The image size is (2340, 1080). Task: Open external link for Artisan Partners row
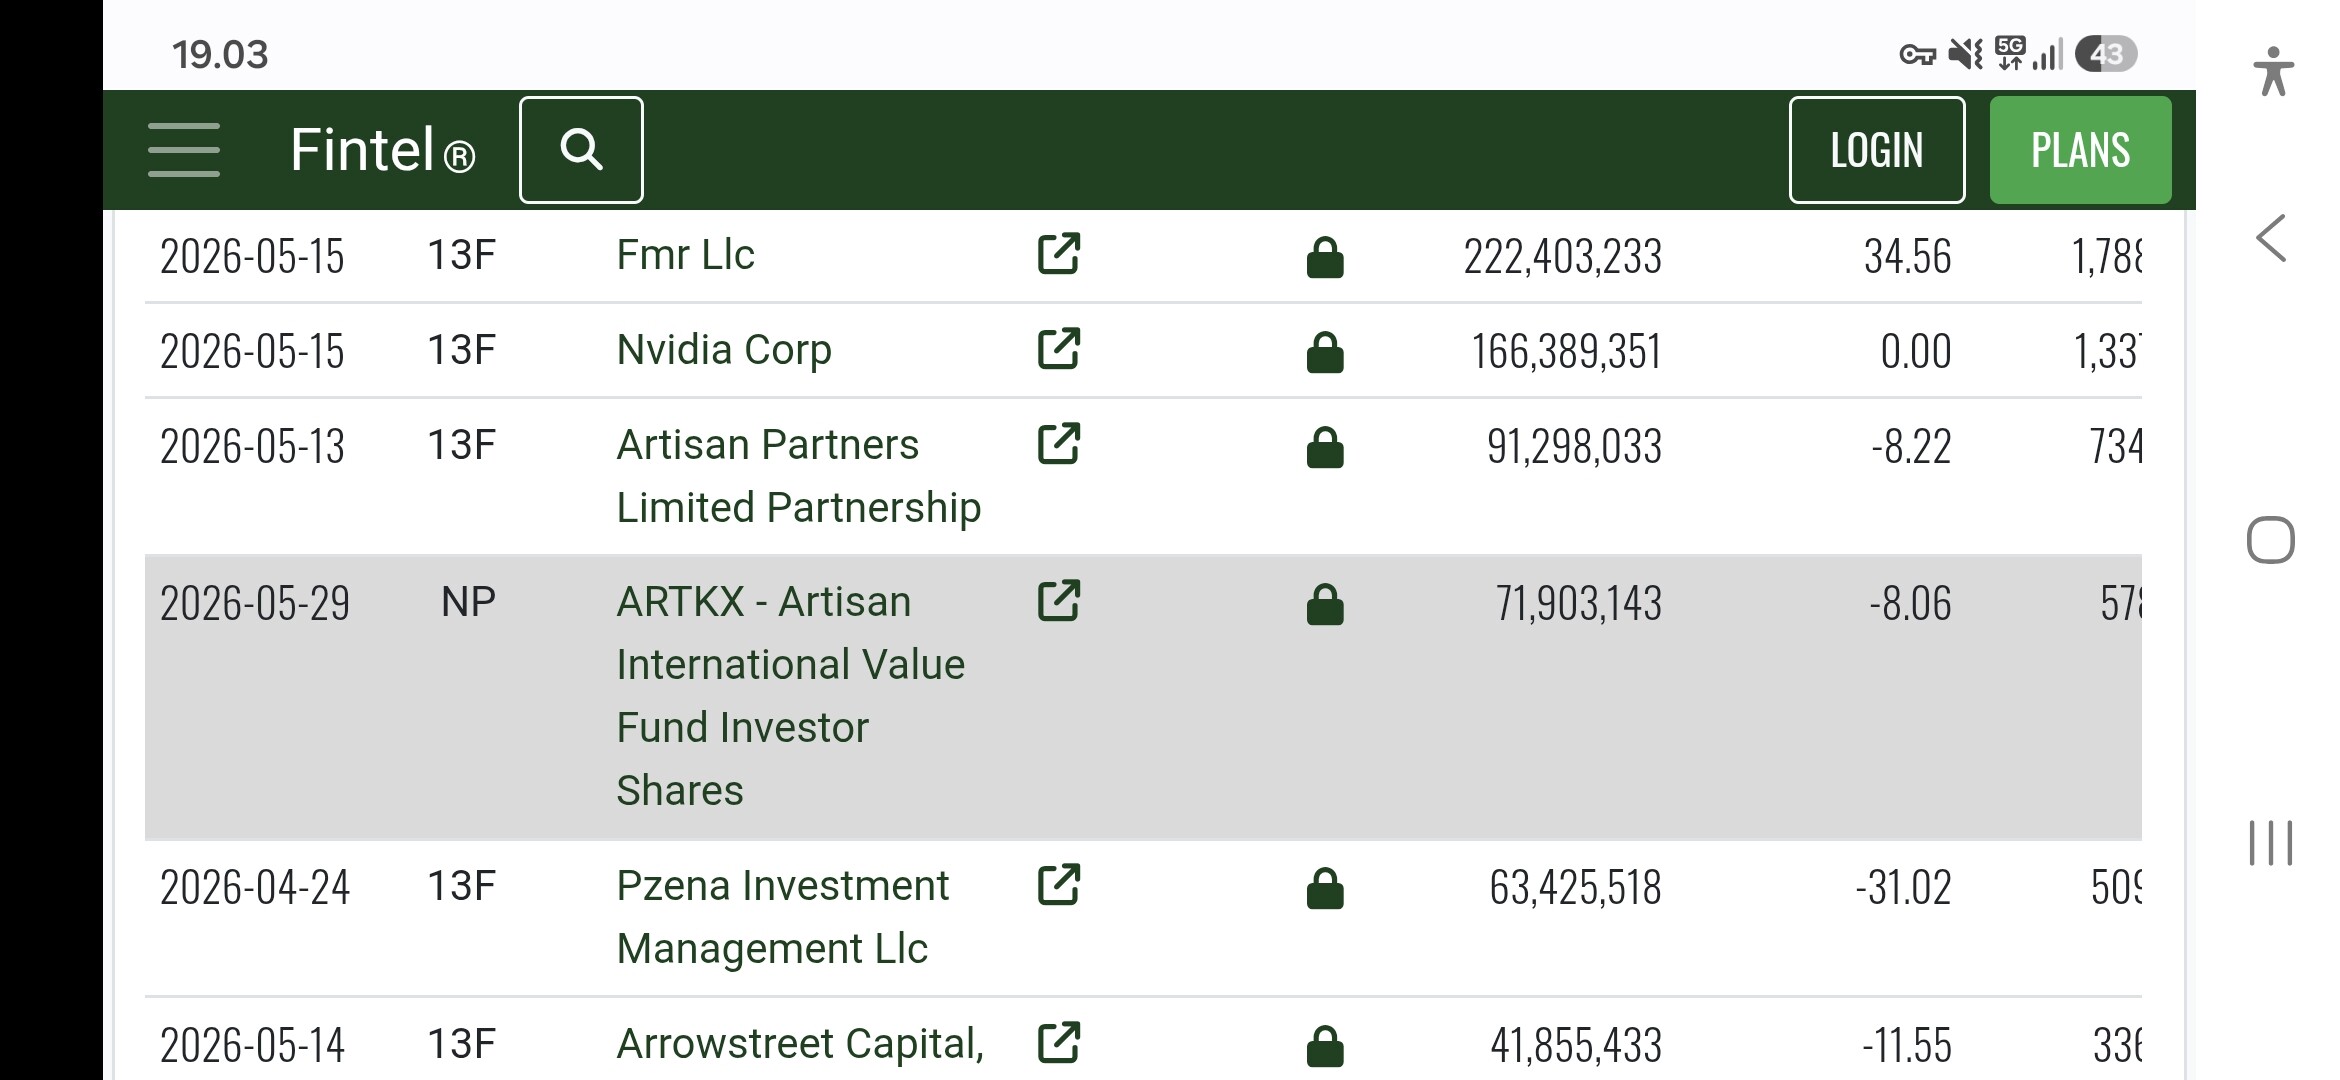pos(1059,444)
